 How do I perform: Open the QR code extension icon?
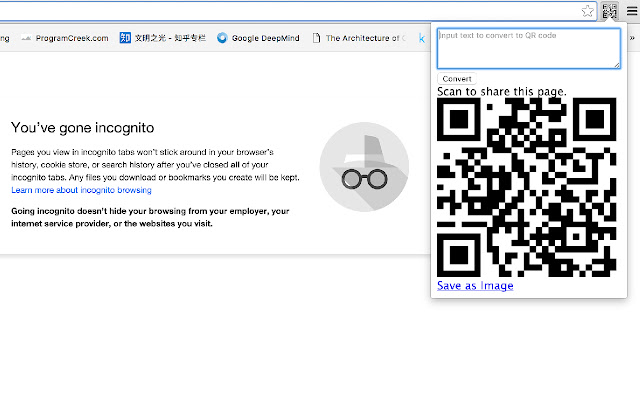click(610, 11)
